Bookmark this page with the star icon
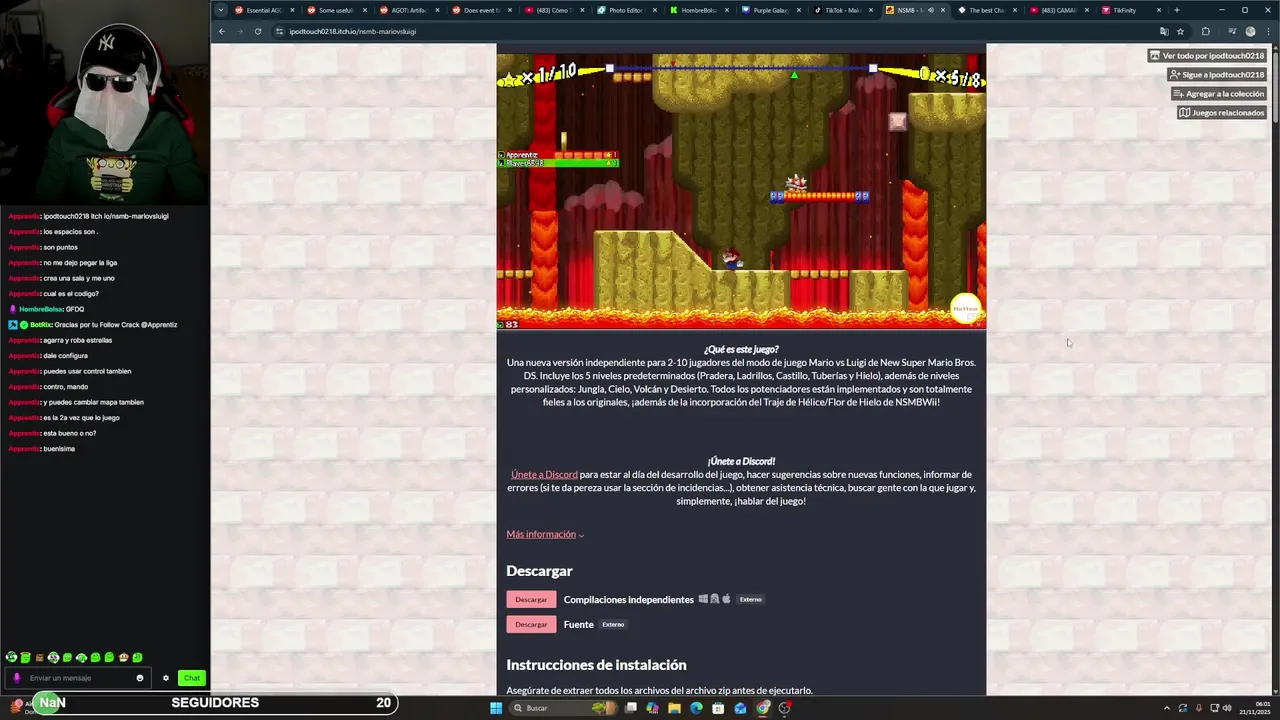Image resolution: width=1280 pixels, height=720 pixels. 1180,31
